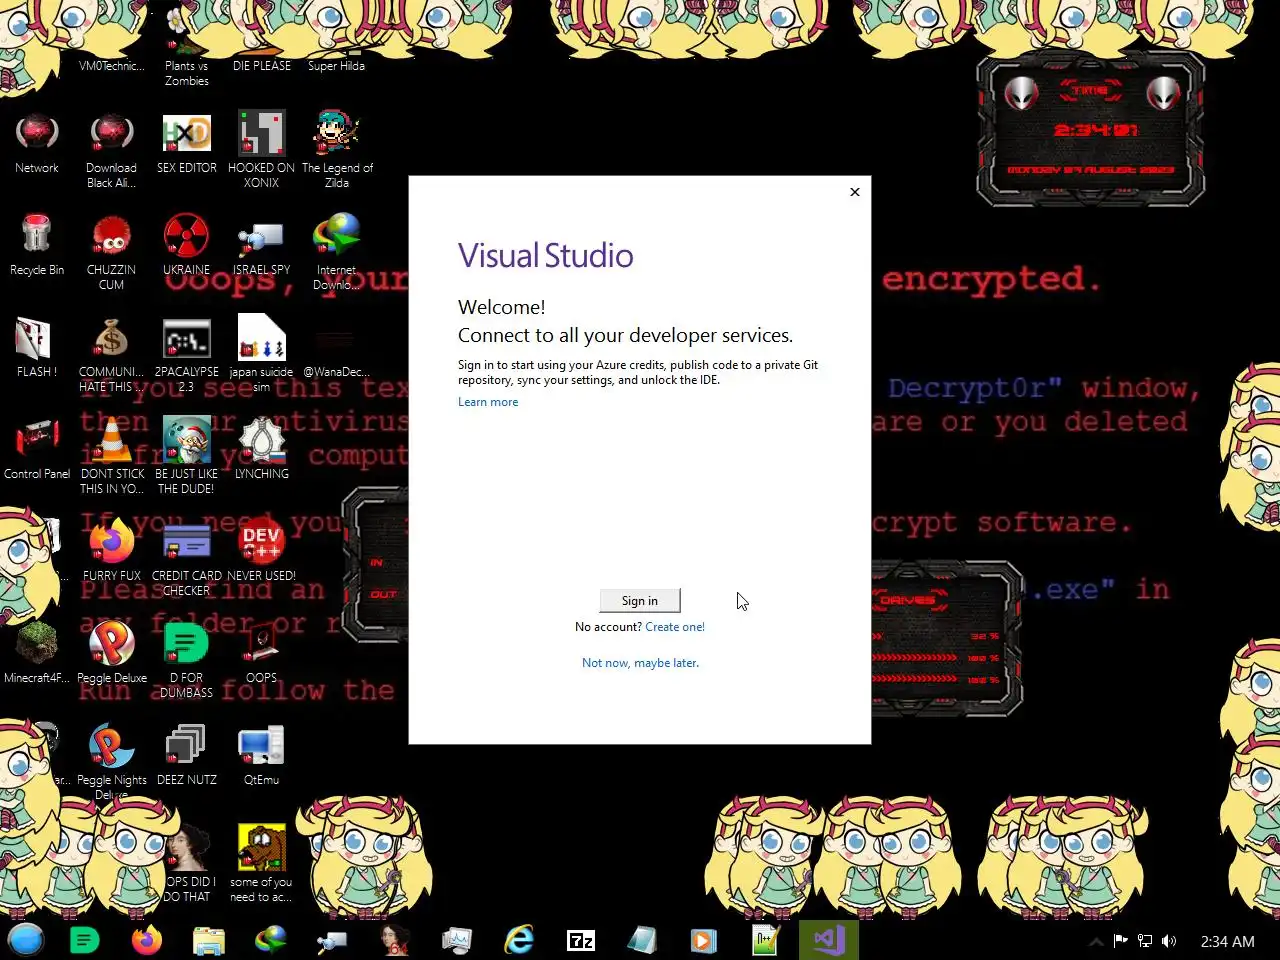Open the Start orb on taskbar

coord(26,940)
